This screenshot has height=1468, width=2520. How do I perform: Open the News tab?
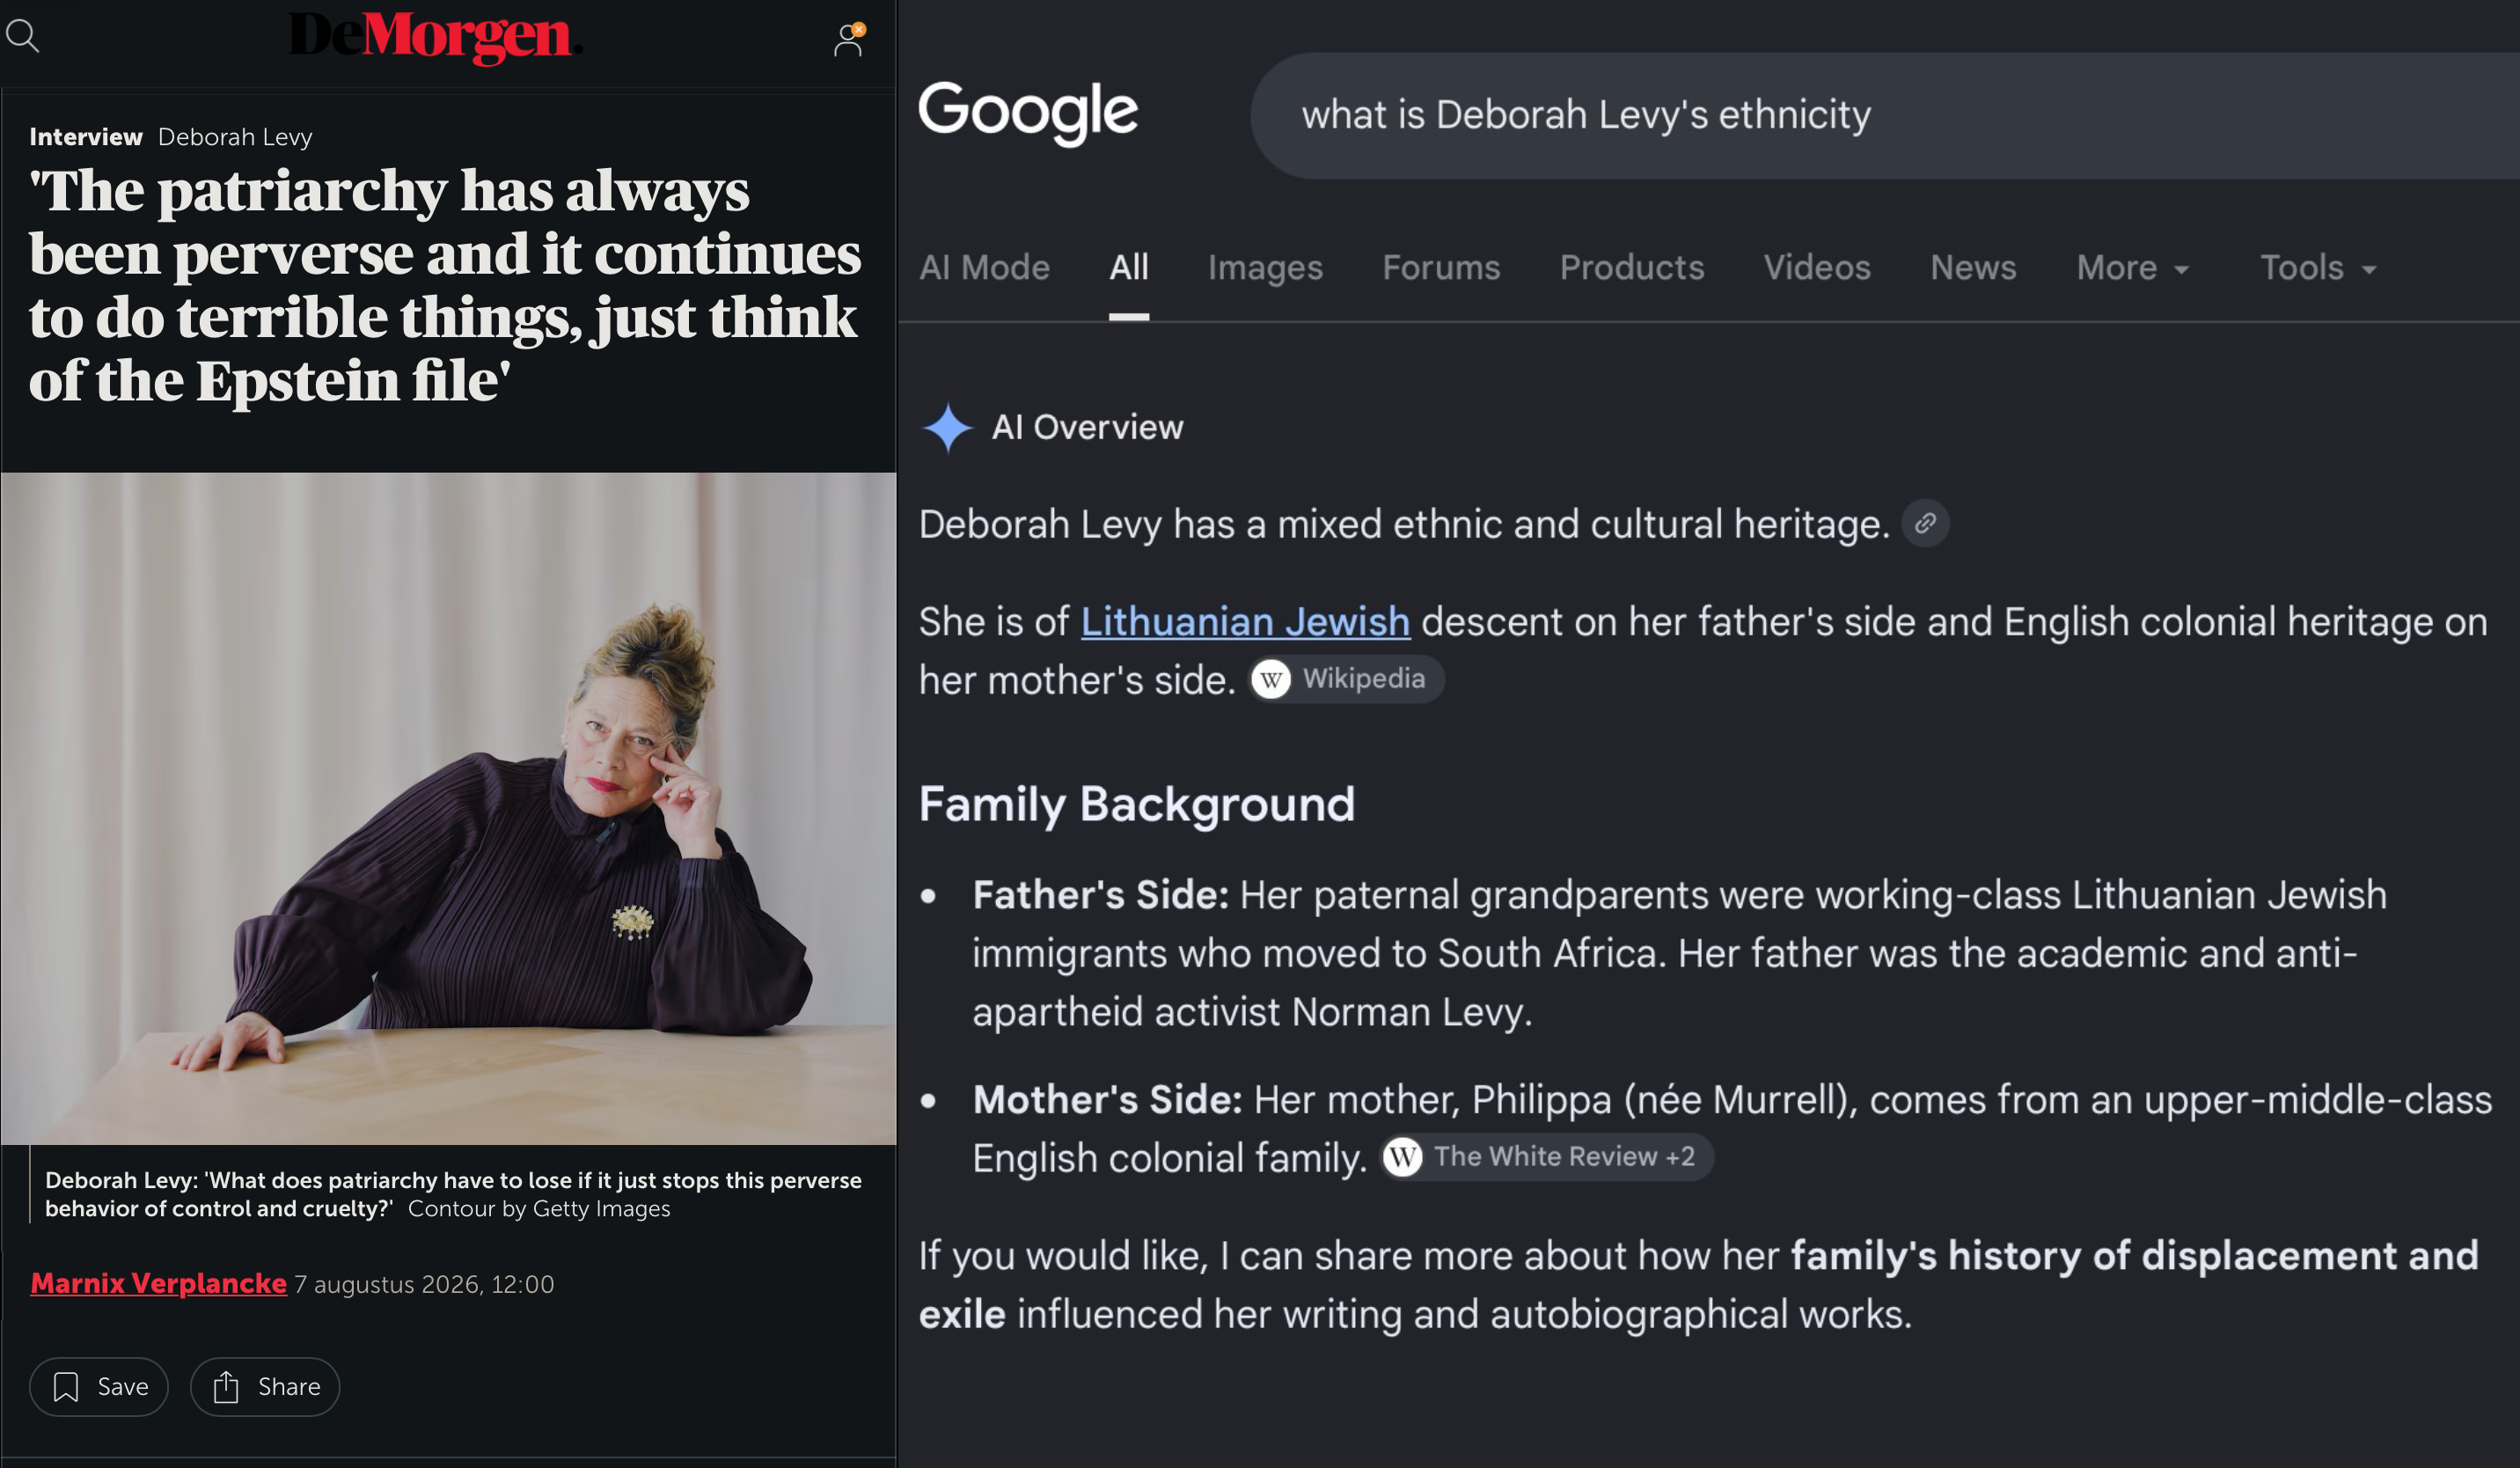tap(1973, 268)
